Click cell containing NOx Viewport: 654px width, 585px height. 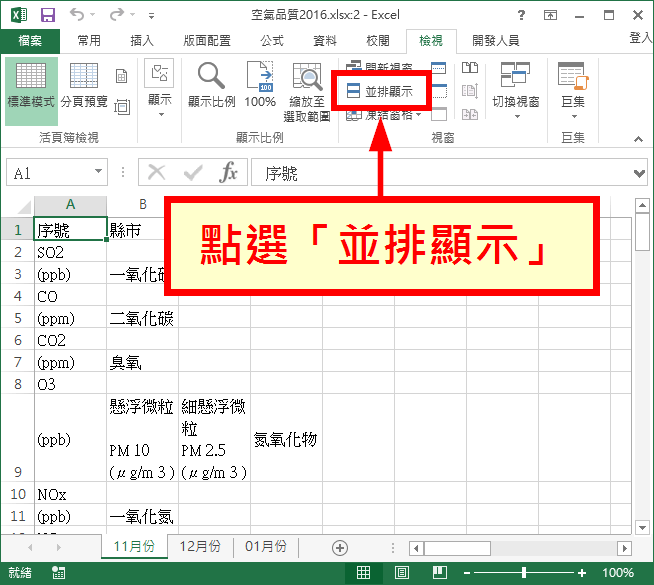pos(70,494)
